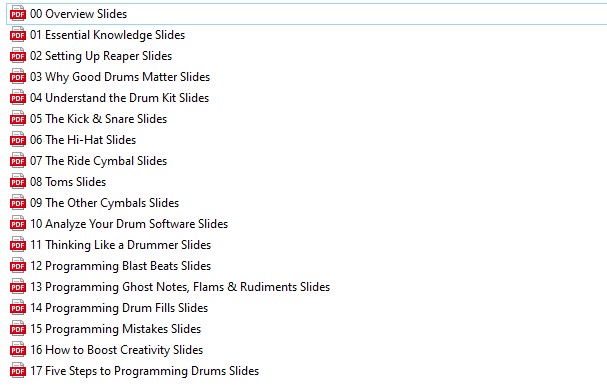Select file name '01 Essential Knowledge Slides'
This screenshot has width=607, height=389.
pos(108,35)
